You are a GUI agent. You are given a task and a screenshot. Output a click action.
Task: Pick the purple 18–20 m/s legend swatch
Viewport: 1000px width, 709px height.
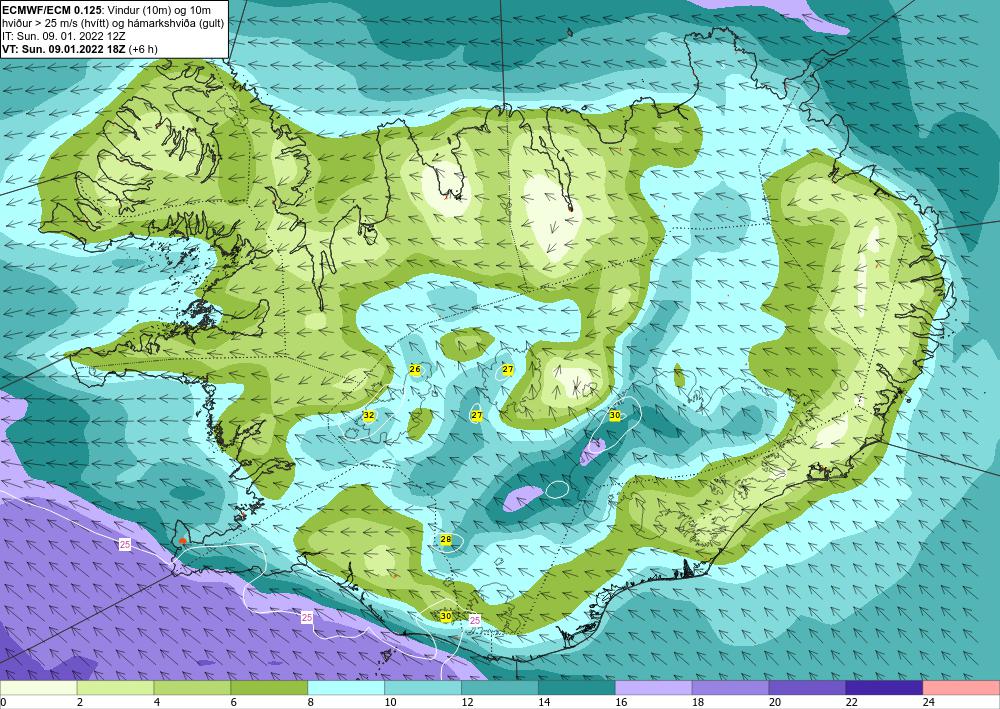pyautogui.click(x=730, y=688)
